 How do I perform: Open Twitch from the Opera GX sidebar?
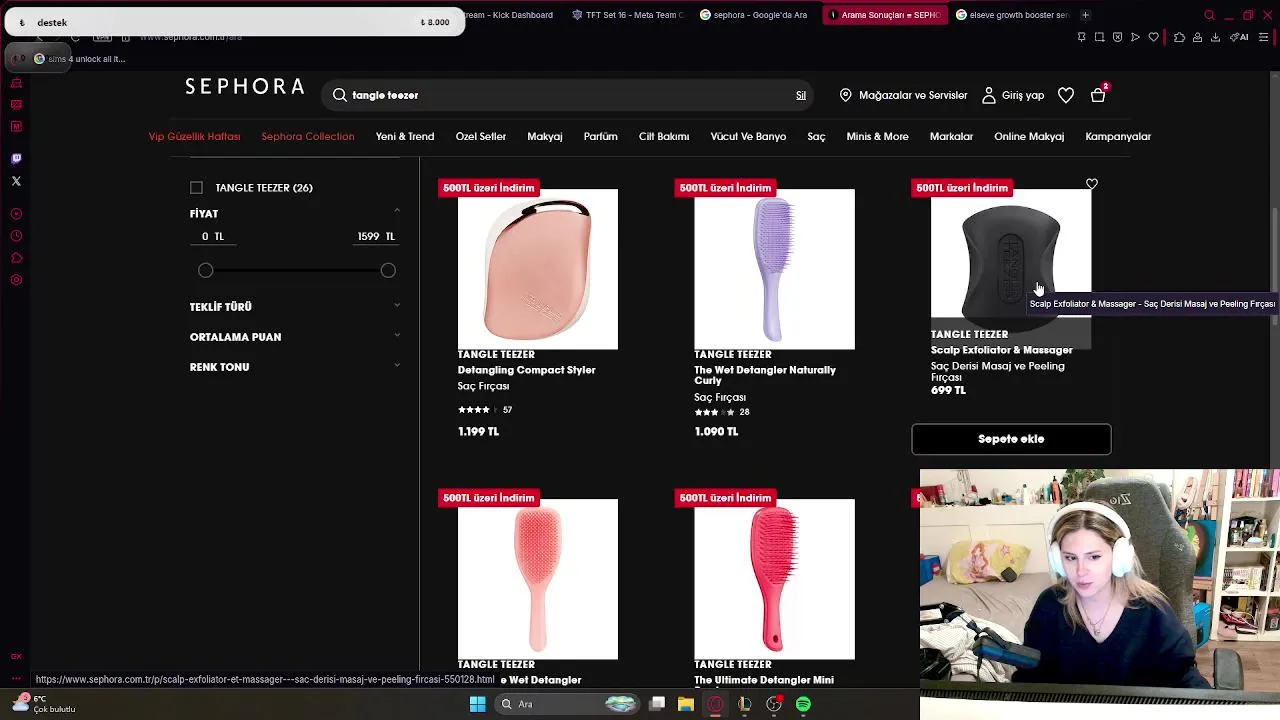(16, 158)
